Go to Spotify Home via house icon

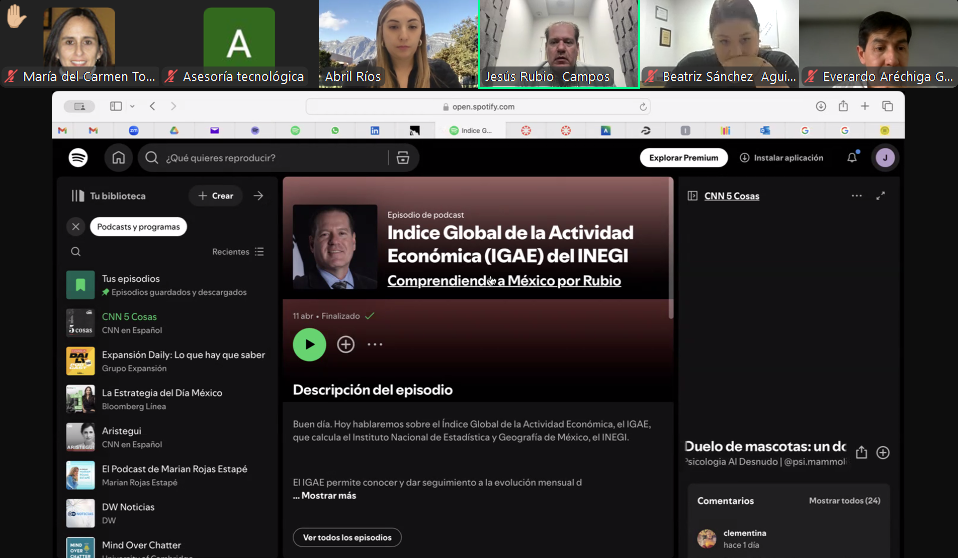[119, 158]
